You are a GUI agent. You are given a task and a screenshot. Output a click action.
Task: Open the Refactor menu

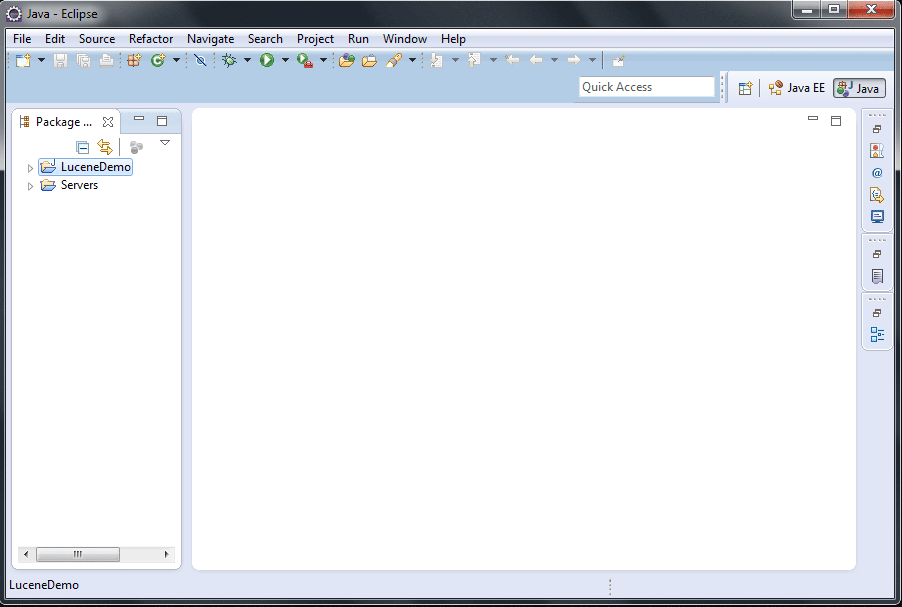coord(150,38)
